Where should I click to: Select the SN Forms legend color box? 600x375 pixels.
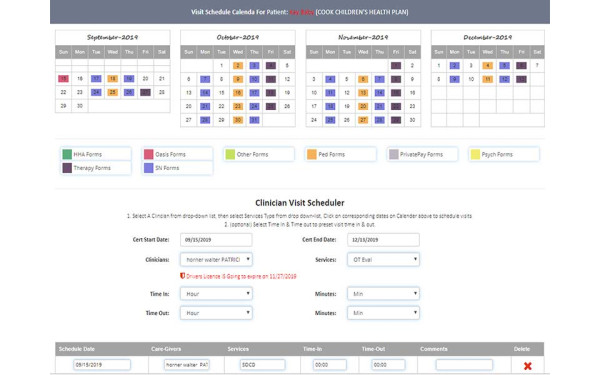coord(148,168)
